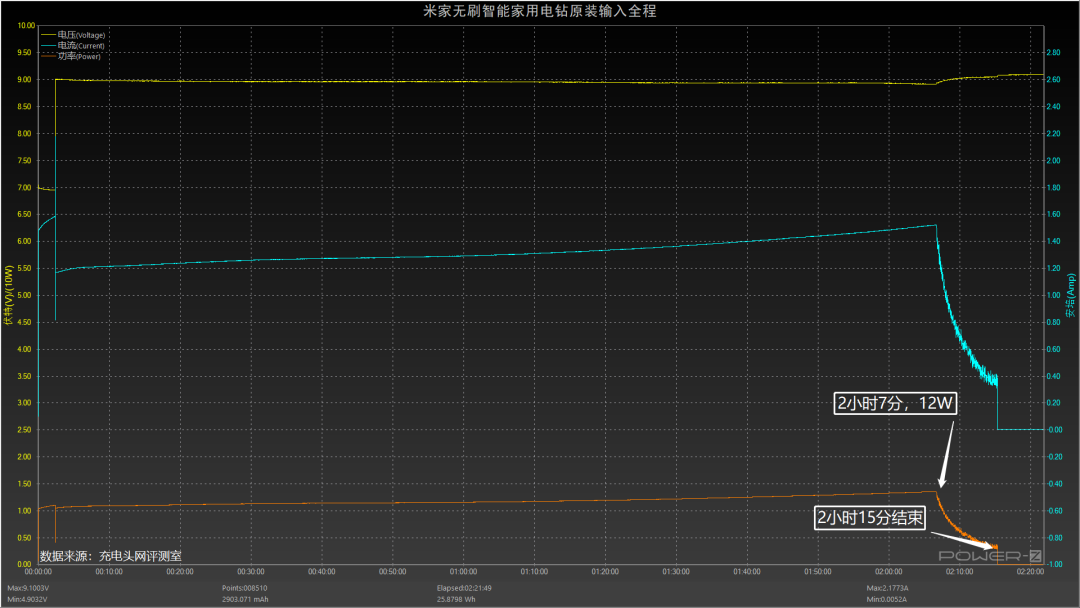
Task: Click the 01:00:00 time axis label
Action: pos(464,572)
